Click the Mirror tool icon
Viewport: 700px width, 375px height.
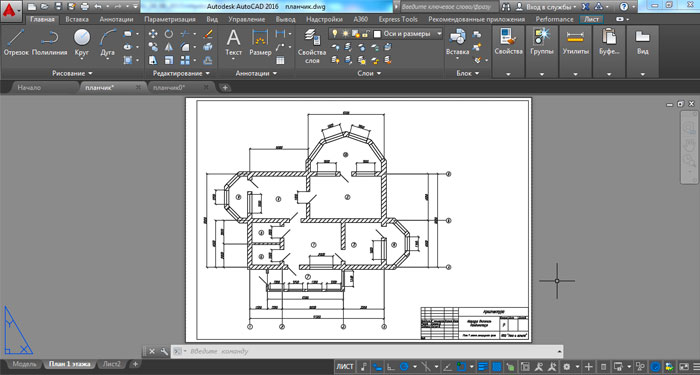coord(169,47)
